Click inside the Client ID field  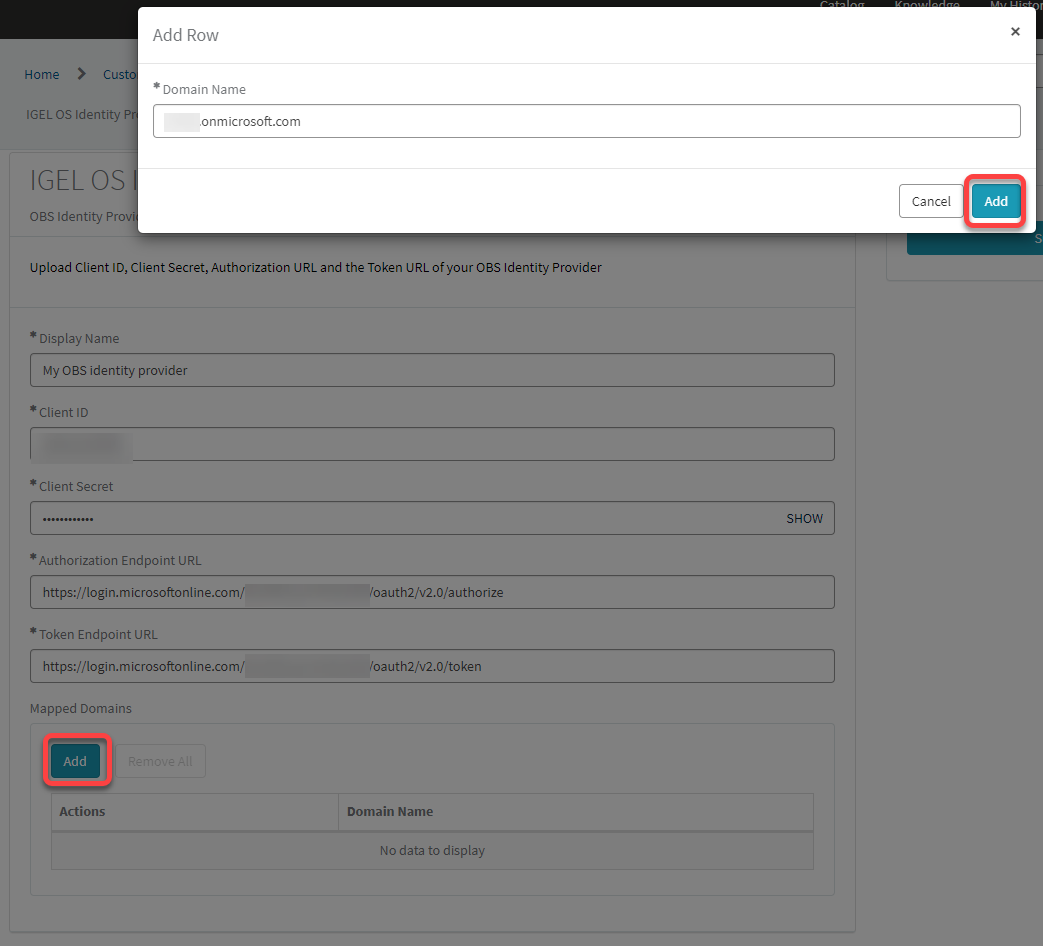(x=432, y=444)
